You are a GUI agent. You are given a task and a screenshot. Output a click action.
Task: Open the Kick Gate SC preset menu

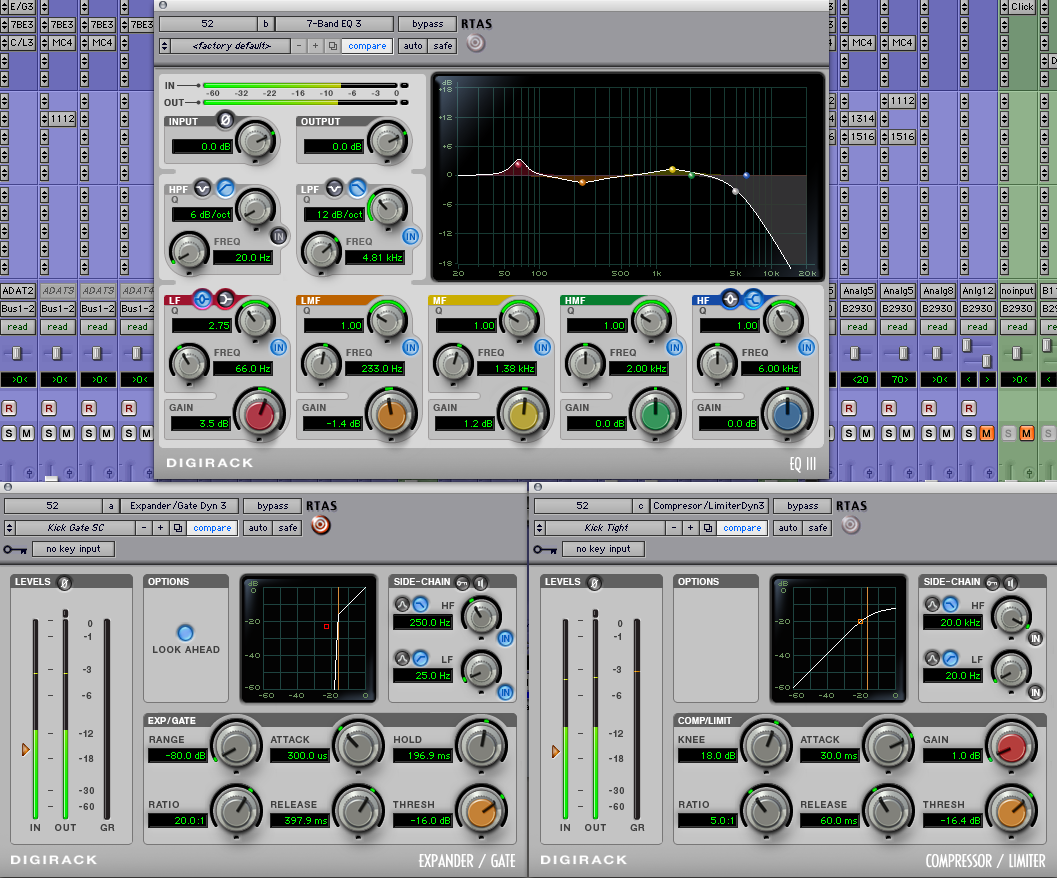pos(76,528)
